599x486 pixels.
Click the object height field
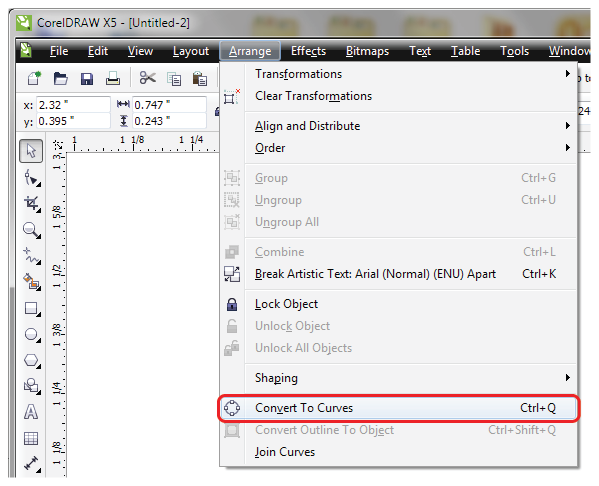(x=169, y=121)
